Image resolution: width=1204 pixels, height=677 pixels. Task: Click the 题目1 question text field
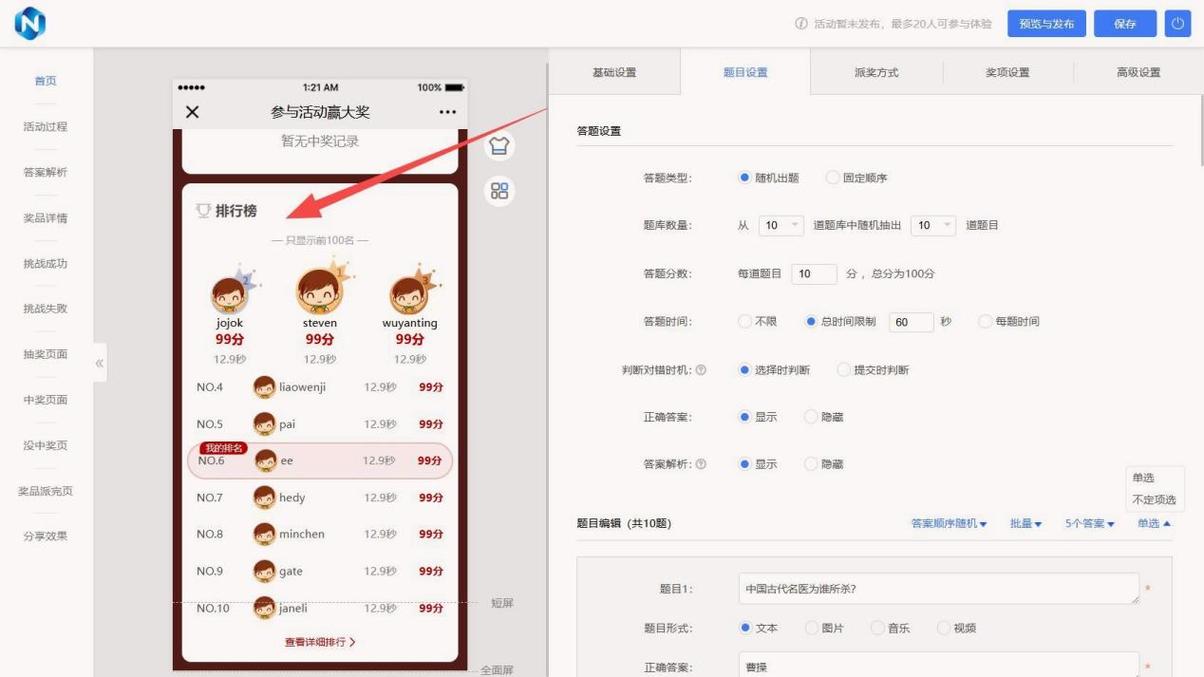coord(939,588)
